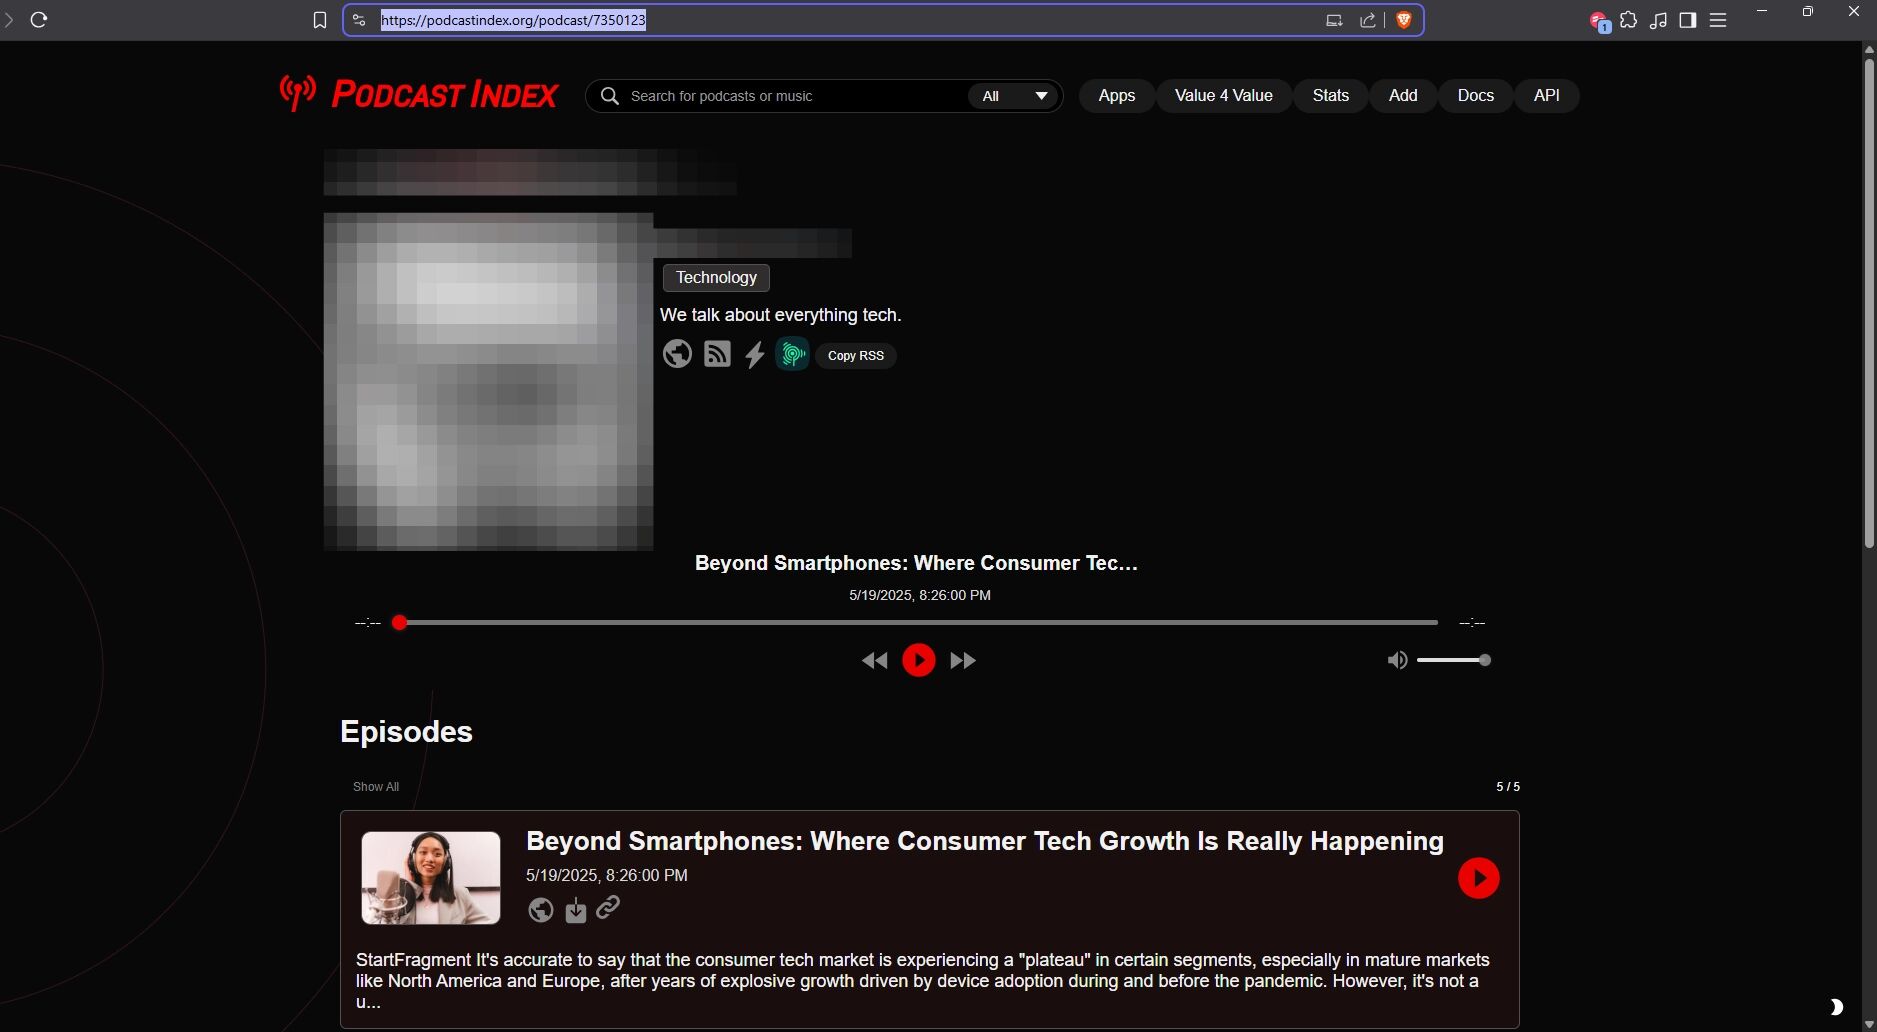This screenshot has width=1877, height=1032.
Task: Click the red extension icon with badge
Action: (1599, 21)
